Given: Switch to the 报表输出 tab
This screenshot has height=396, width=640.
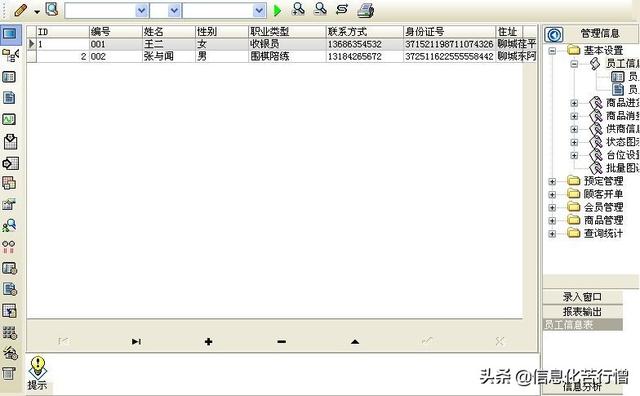Looking at the screenshot, I should pyautogui.click(x=582, y=311).
